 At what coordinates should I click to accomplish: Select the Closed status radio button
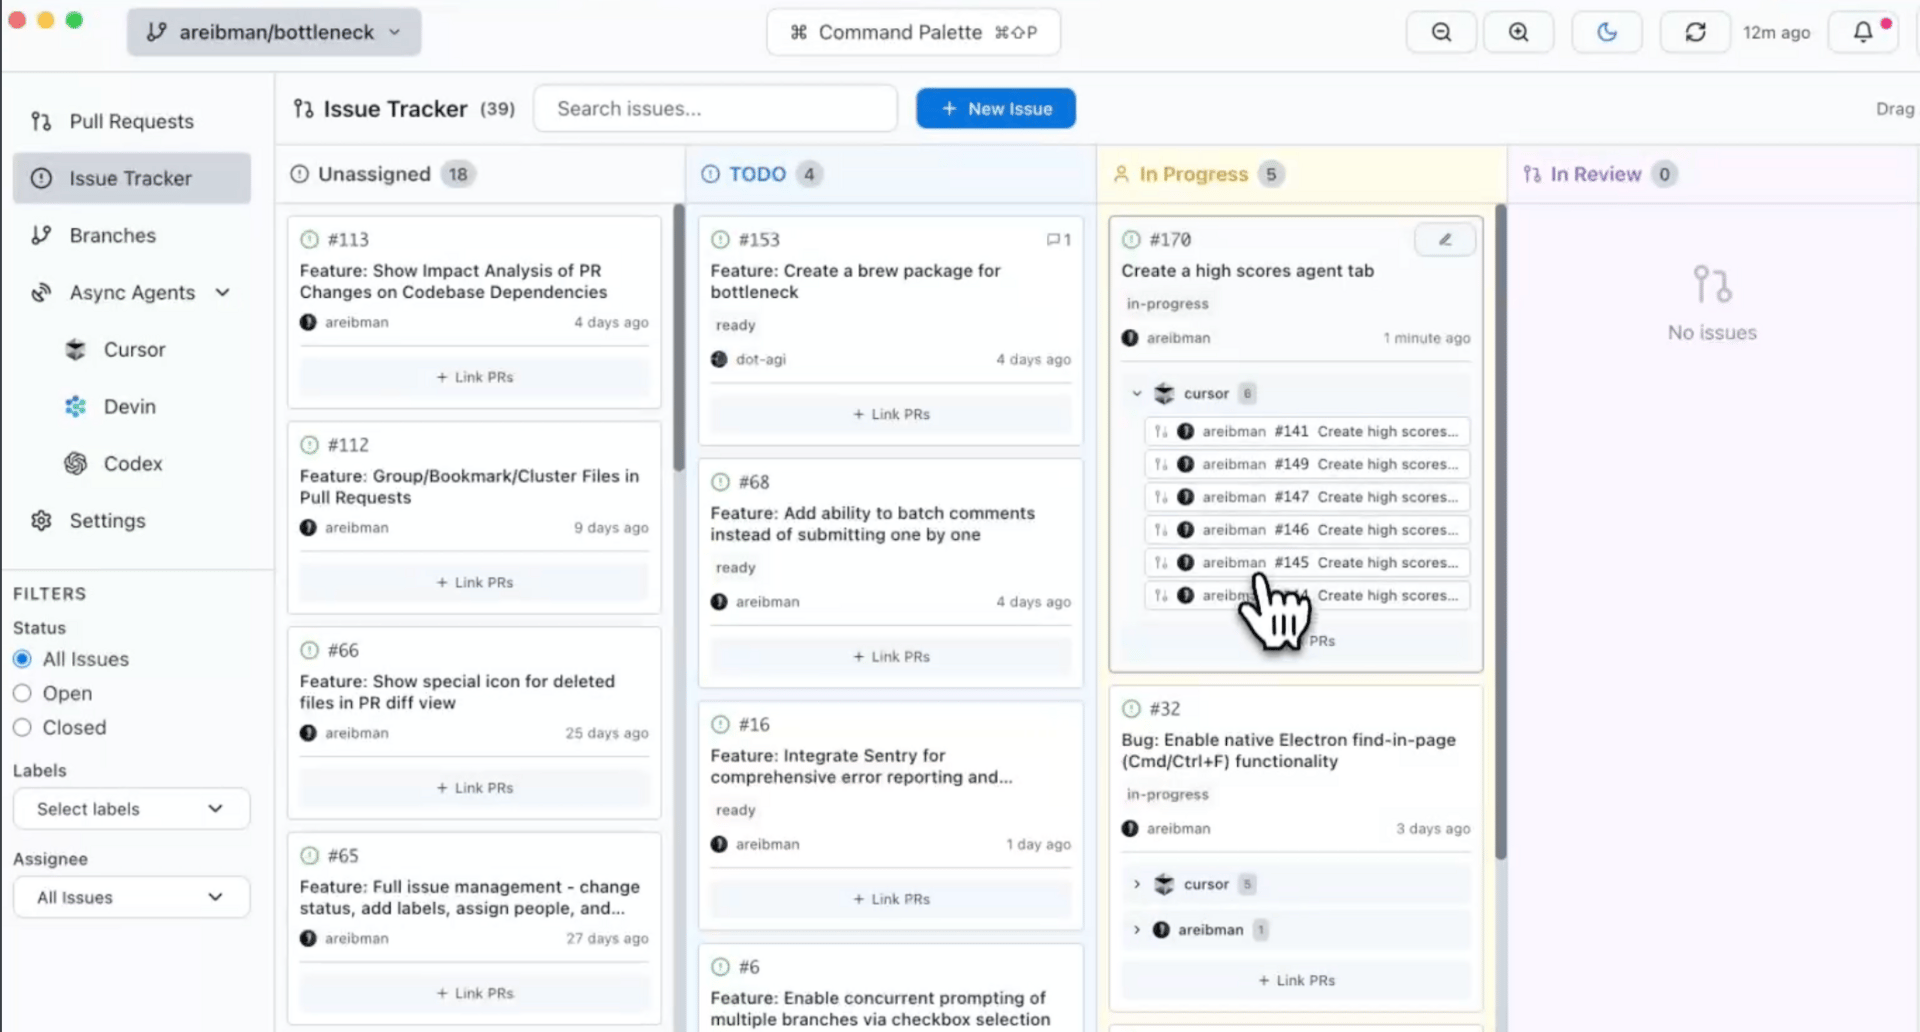tap(22, 728)
